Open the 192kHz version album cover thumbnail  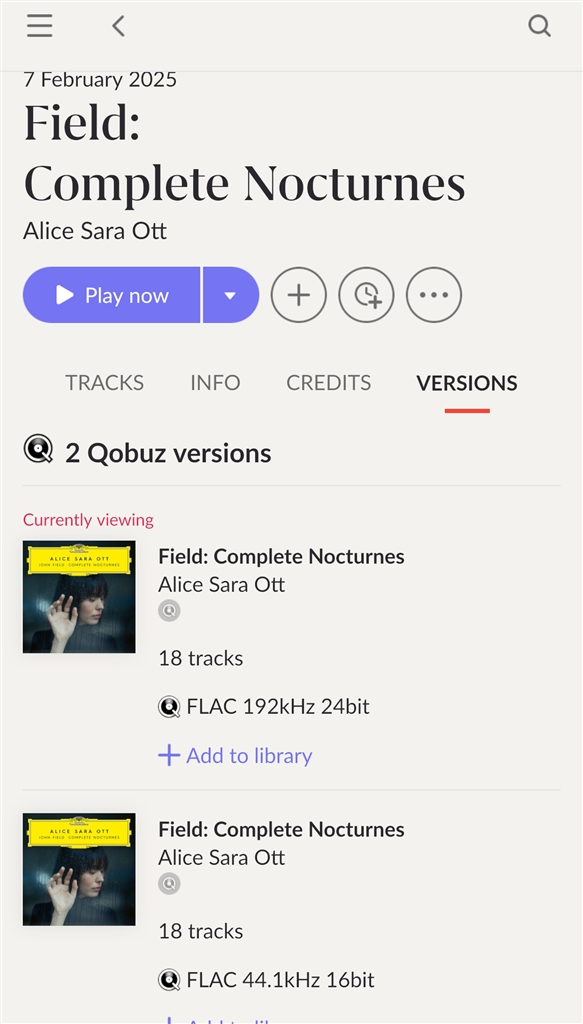pyautogui.click(x=79, y=596)
